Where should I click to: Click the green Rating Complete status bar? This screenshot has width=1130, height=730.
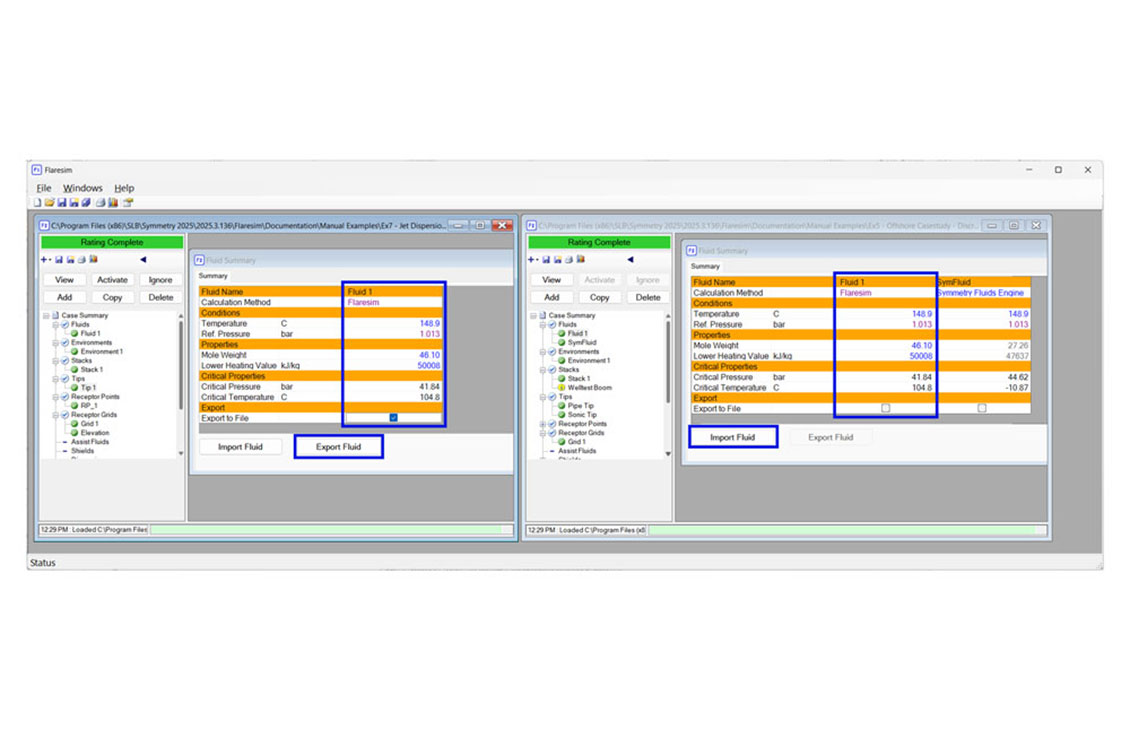pos(110,242)
